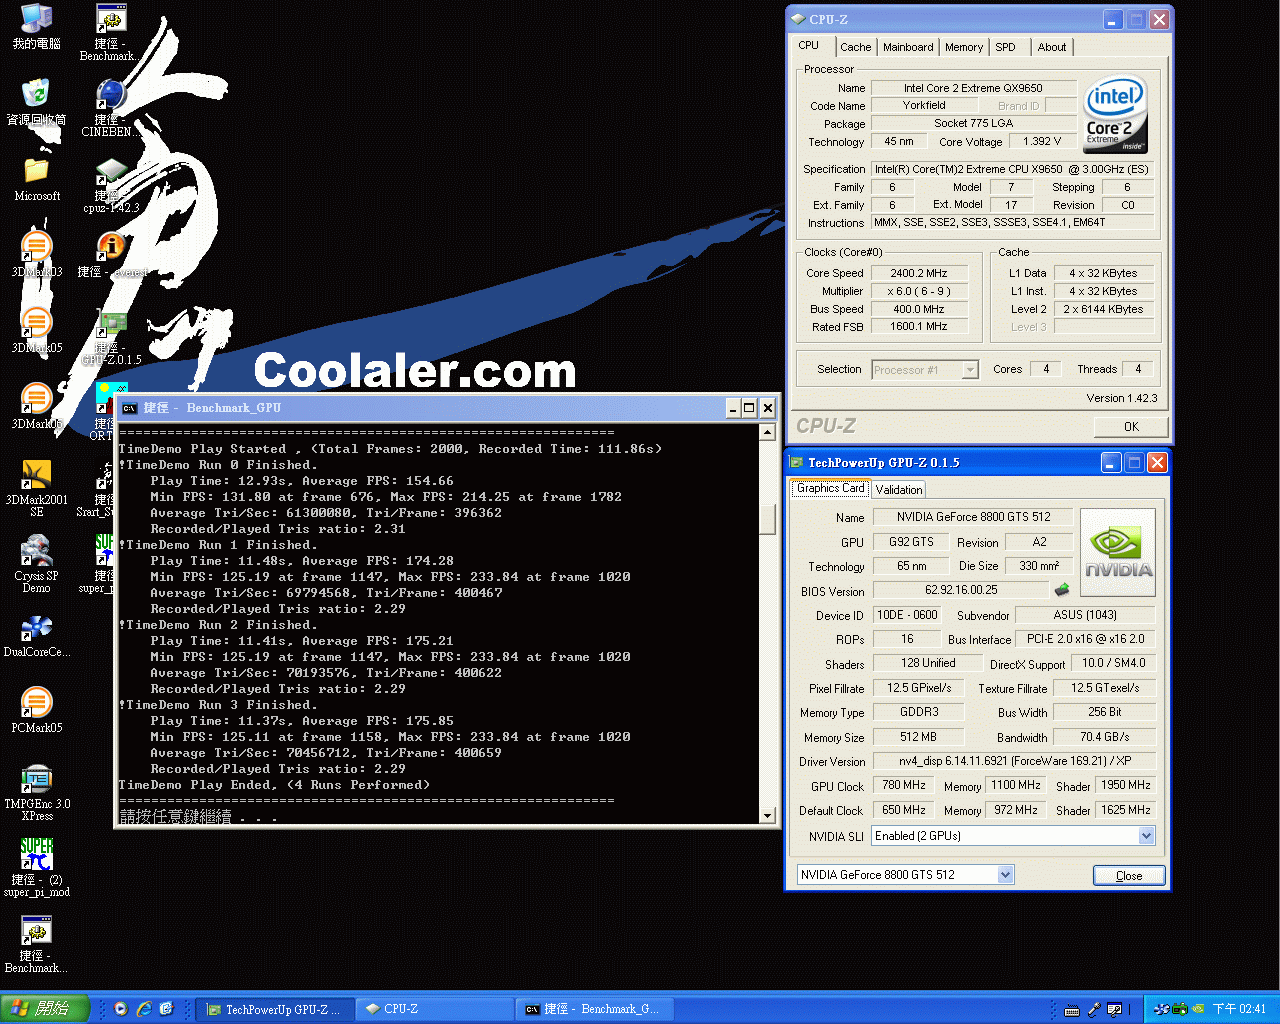Viewport: 1280px width, 1024px height.
Task: Launch Crysis SP Demo shortcut
Action: 36,564
